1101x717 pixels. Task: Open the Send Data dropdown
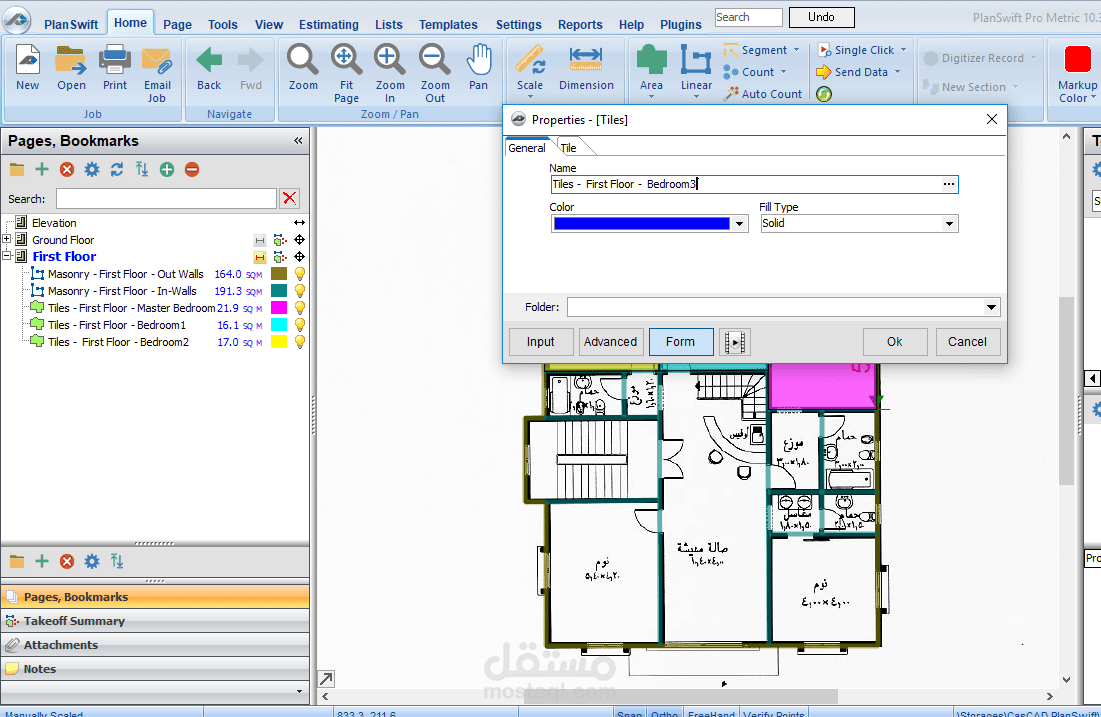click(897, 72)
